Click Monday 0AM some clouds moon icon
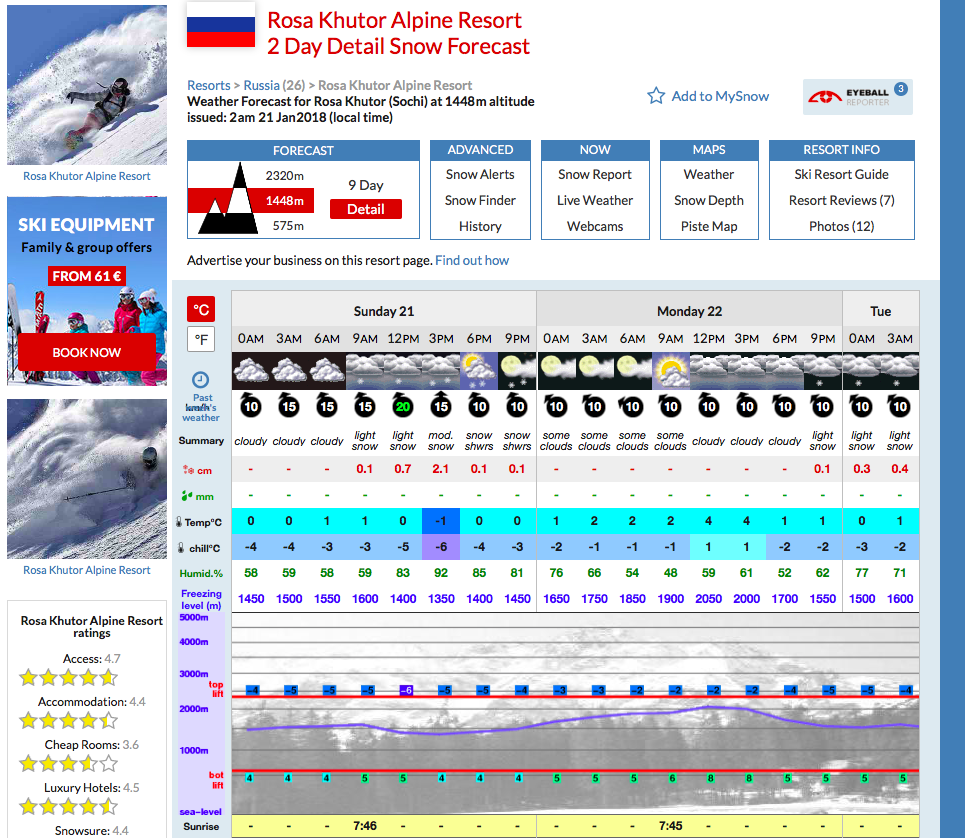This screenshot has height=838, width=965. [x=556, y=371]
